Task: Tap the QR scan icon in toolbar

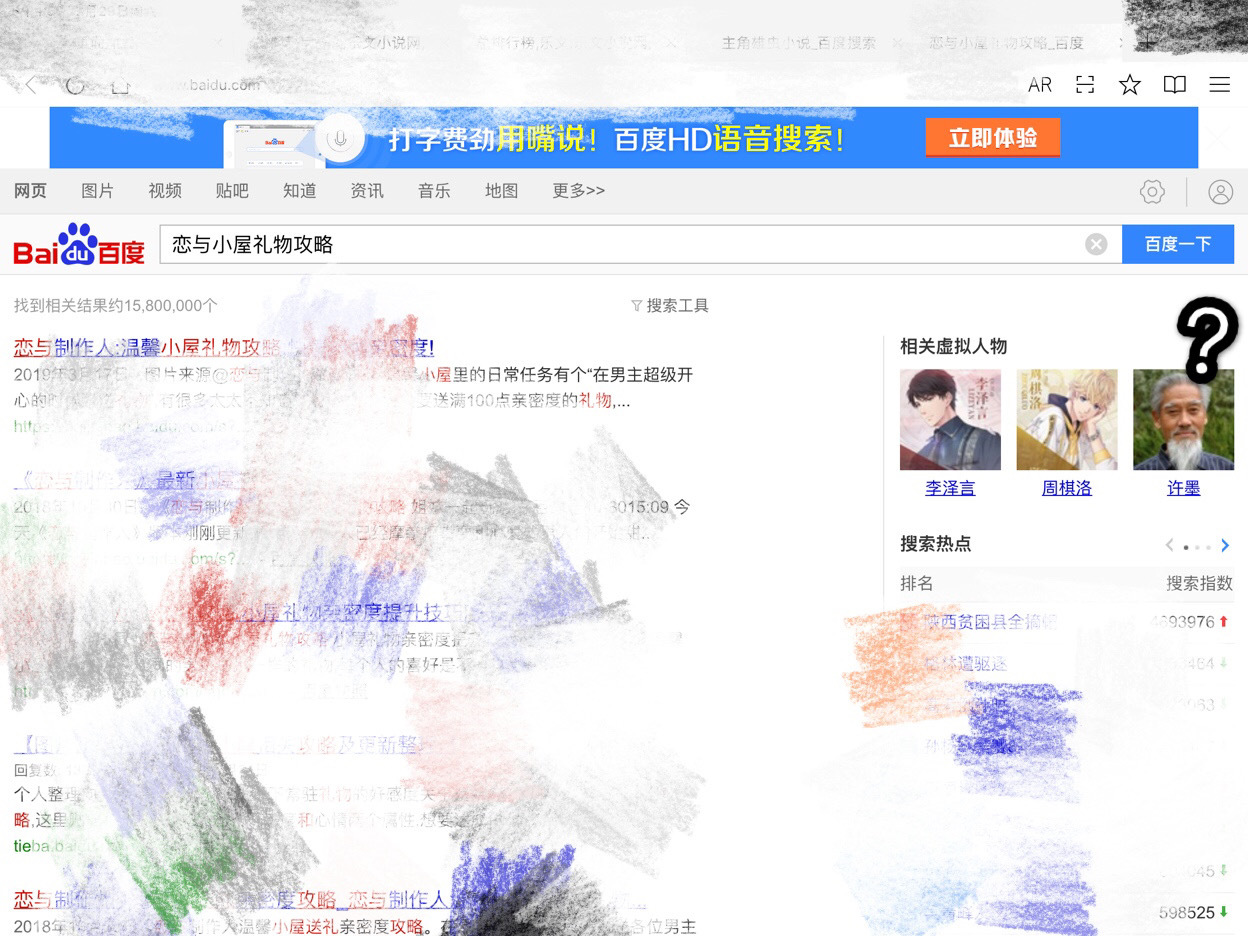Action: (1085, 85)
